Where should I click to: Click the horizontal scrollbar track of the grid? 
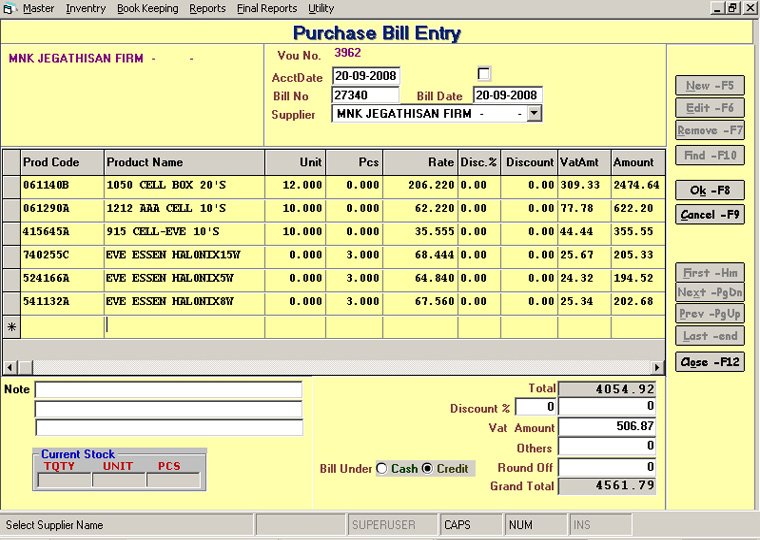330,368
